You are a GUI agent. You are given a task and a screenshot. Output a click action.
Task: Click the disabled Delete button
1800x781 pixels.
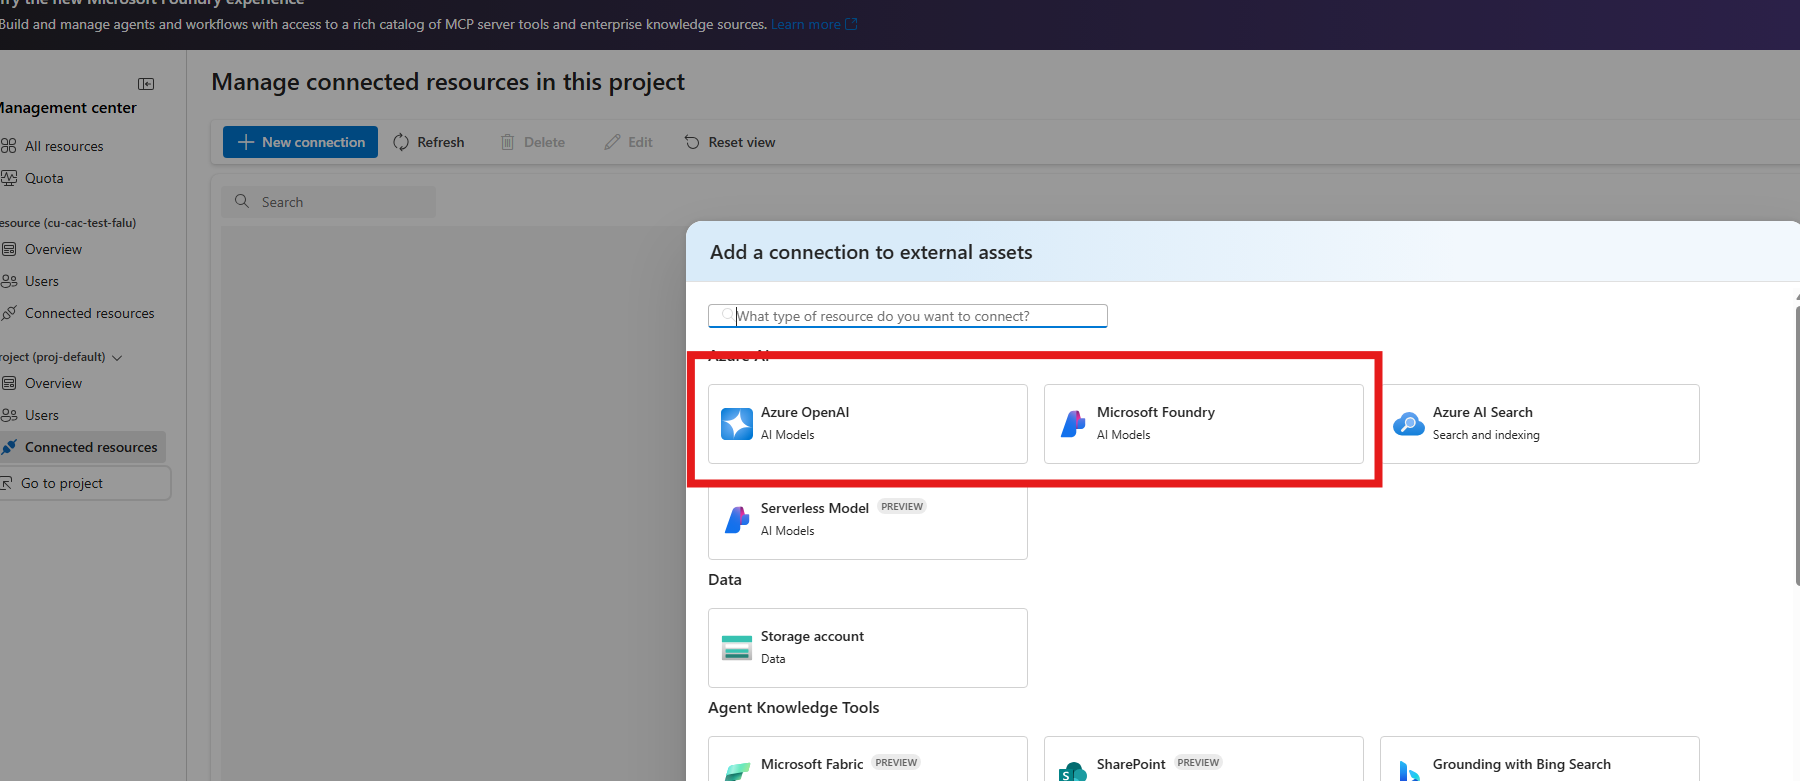pos(533,142)
